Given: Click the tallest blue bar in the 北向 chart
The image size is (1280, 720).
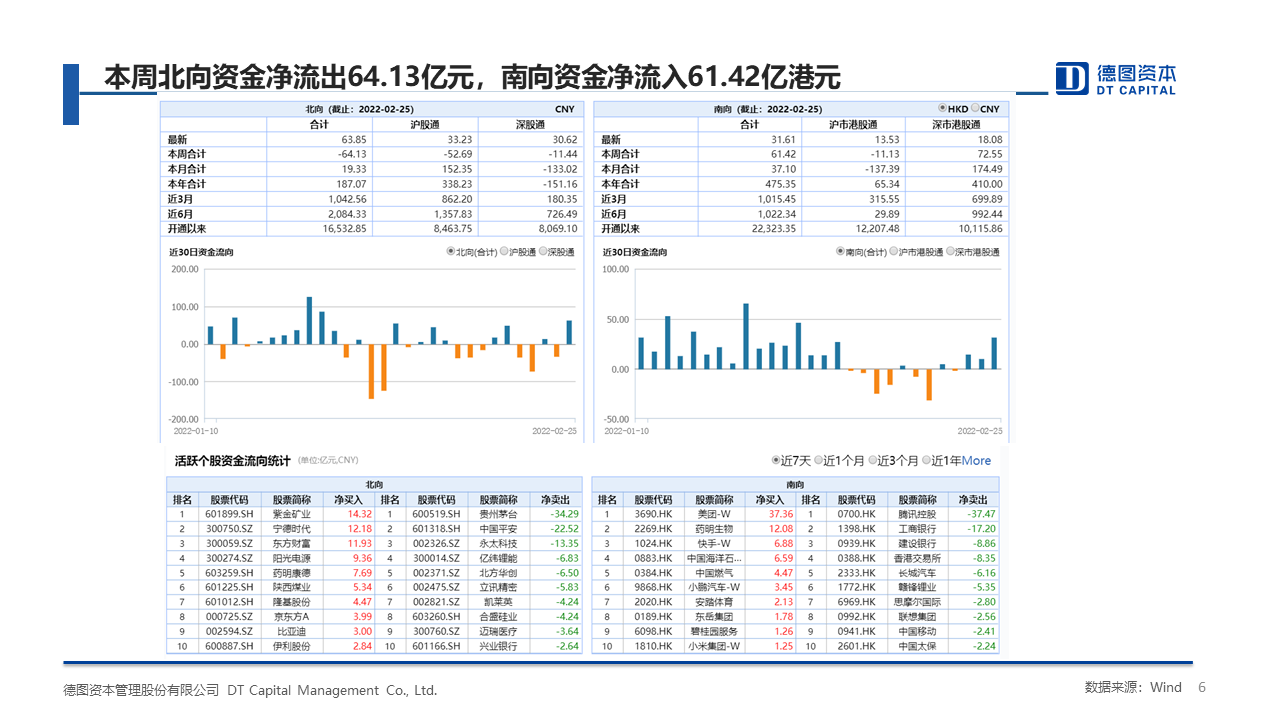Looking at the screenshot, I should pos(309,320).
